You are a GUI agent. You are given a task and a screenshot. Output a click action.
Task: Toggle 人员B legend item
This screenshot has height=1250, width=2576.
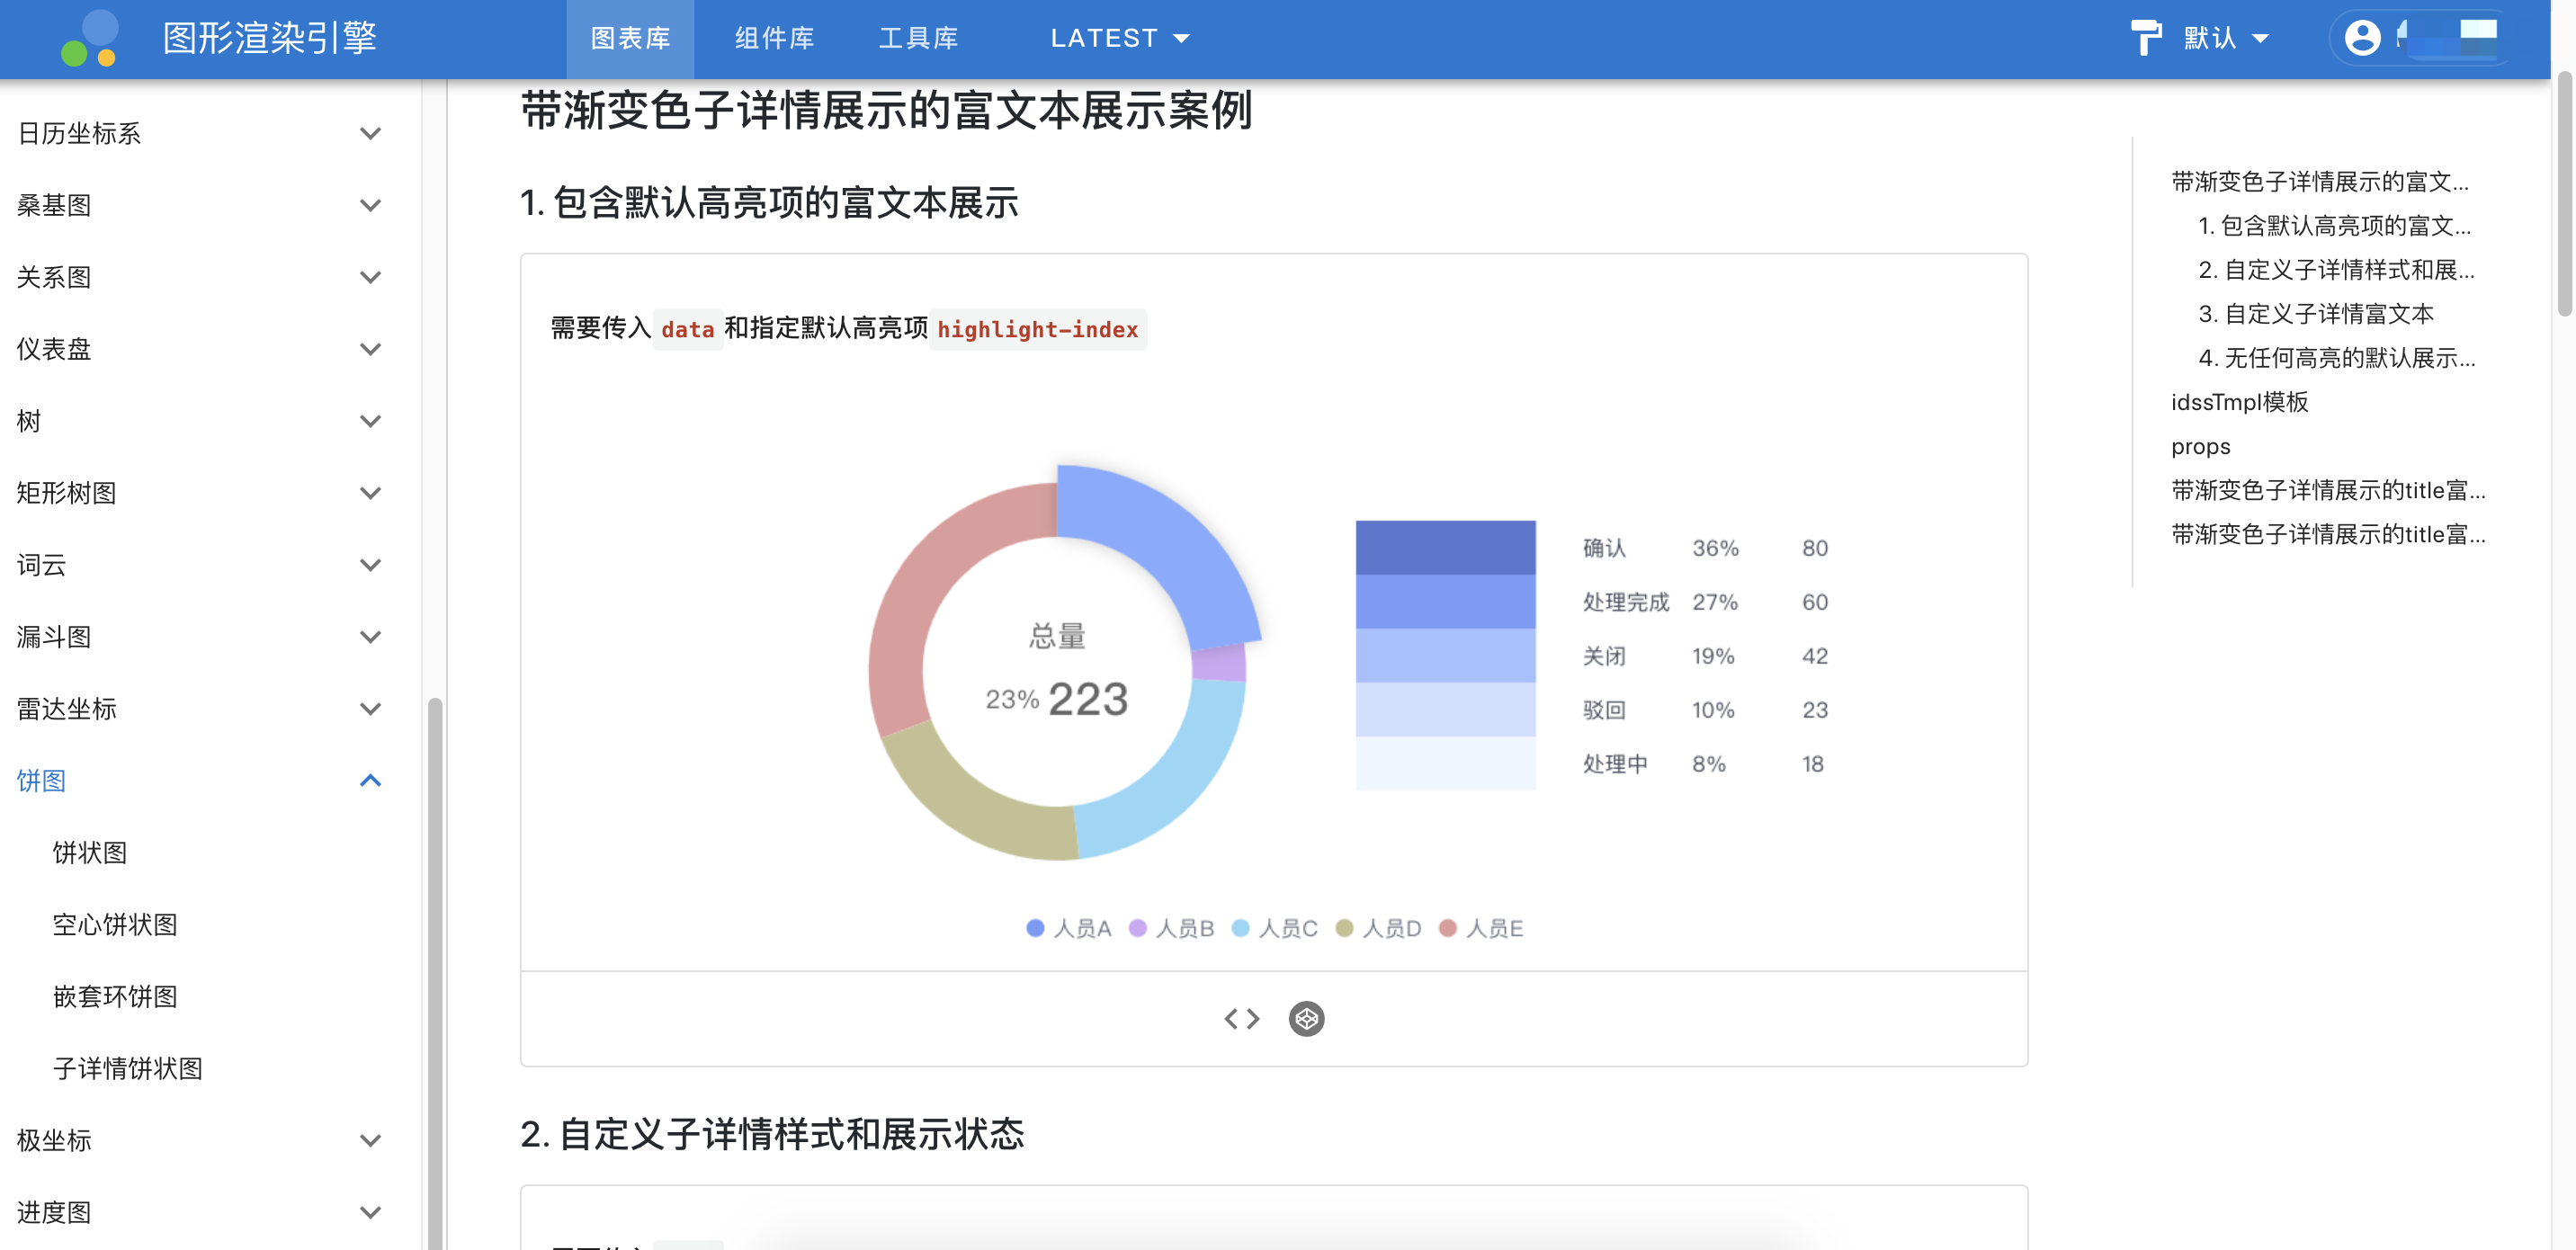click(x=1171, y=928)
